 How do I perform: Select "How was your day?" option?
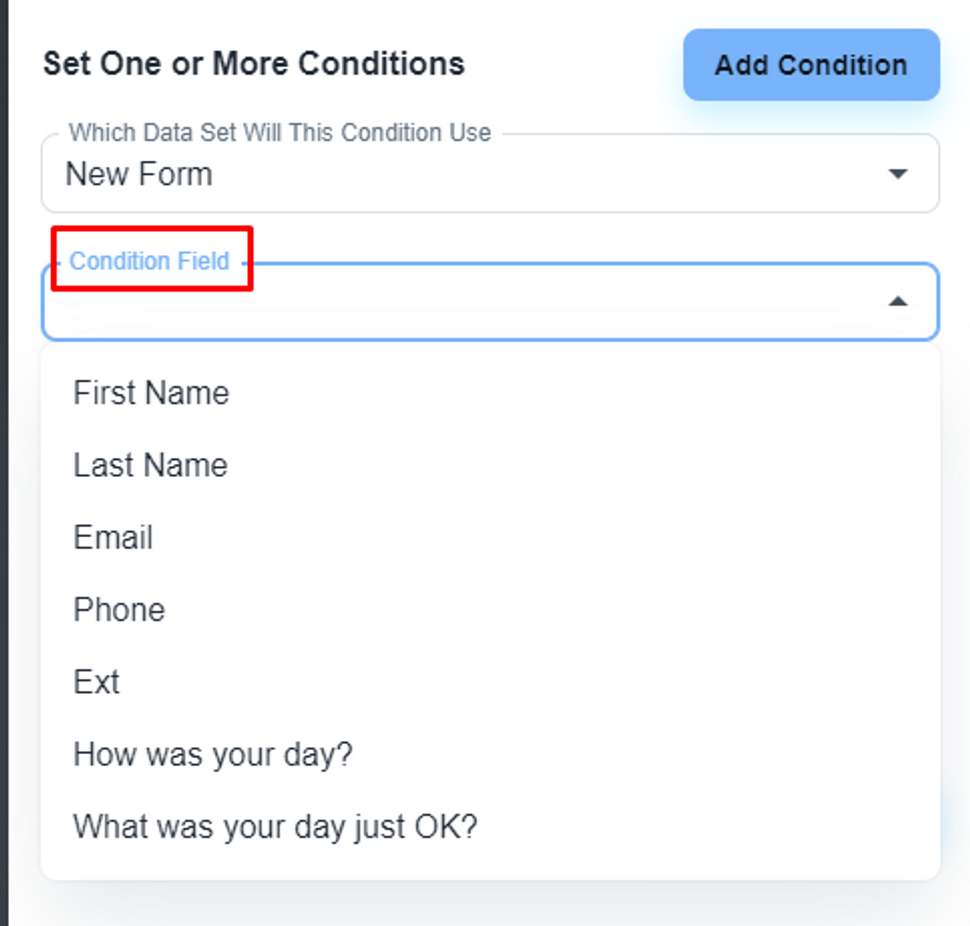(x=213, y=754)
